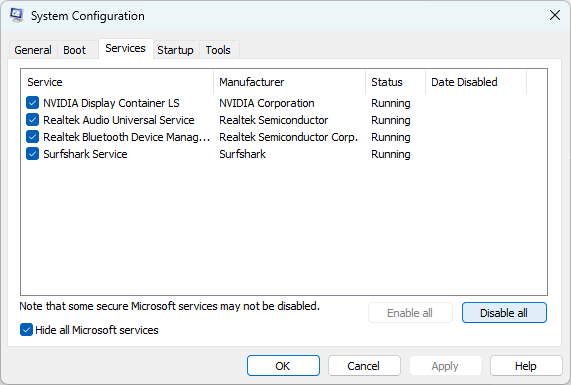Screen dimensions: 571x385
Task: Toggle Hide all Microsoft services
Action: (x=26, y=330)
